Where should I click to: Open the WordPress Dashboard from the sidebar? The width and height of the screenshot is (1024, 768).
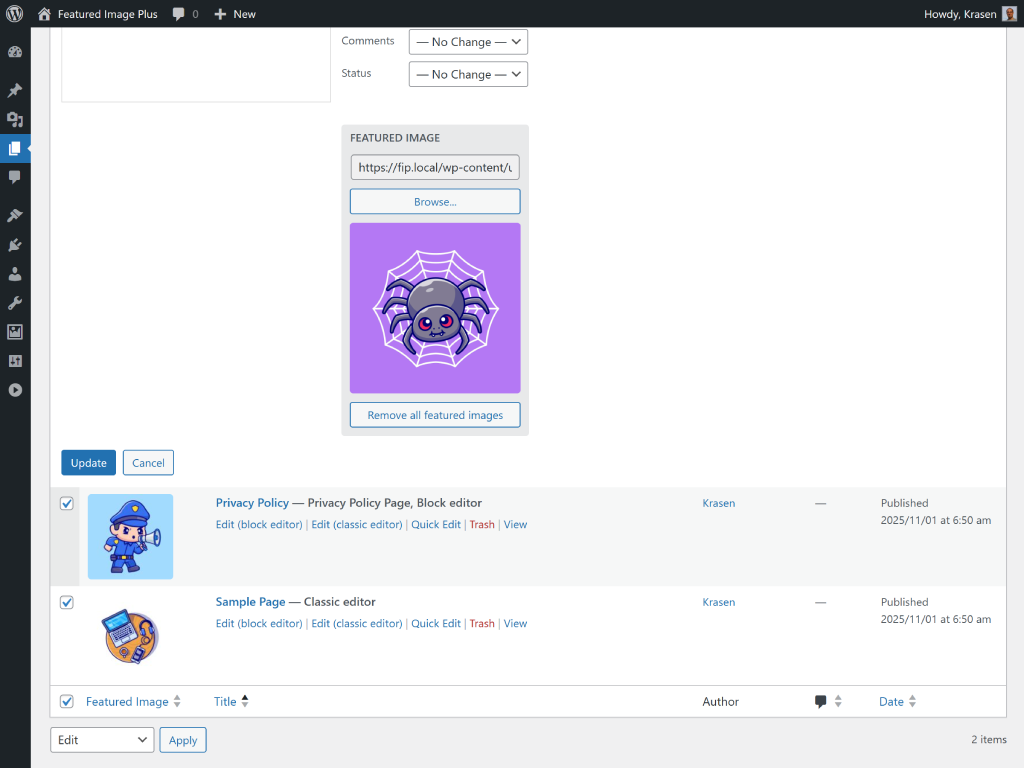click(15, 50)
